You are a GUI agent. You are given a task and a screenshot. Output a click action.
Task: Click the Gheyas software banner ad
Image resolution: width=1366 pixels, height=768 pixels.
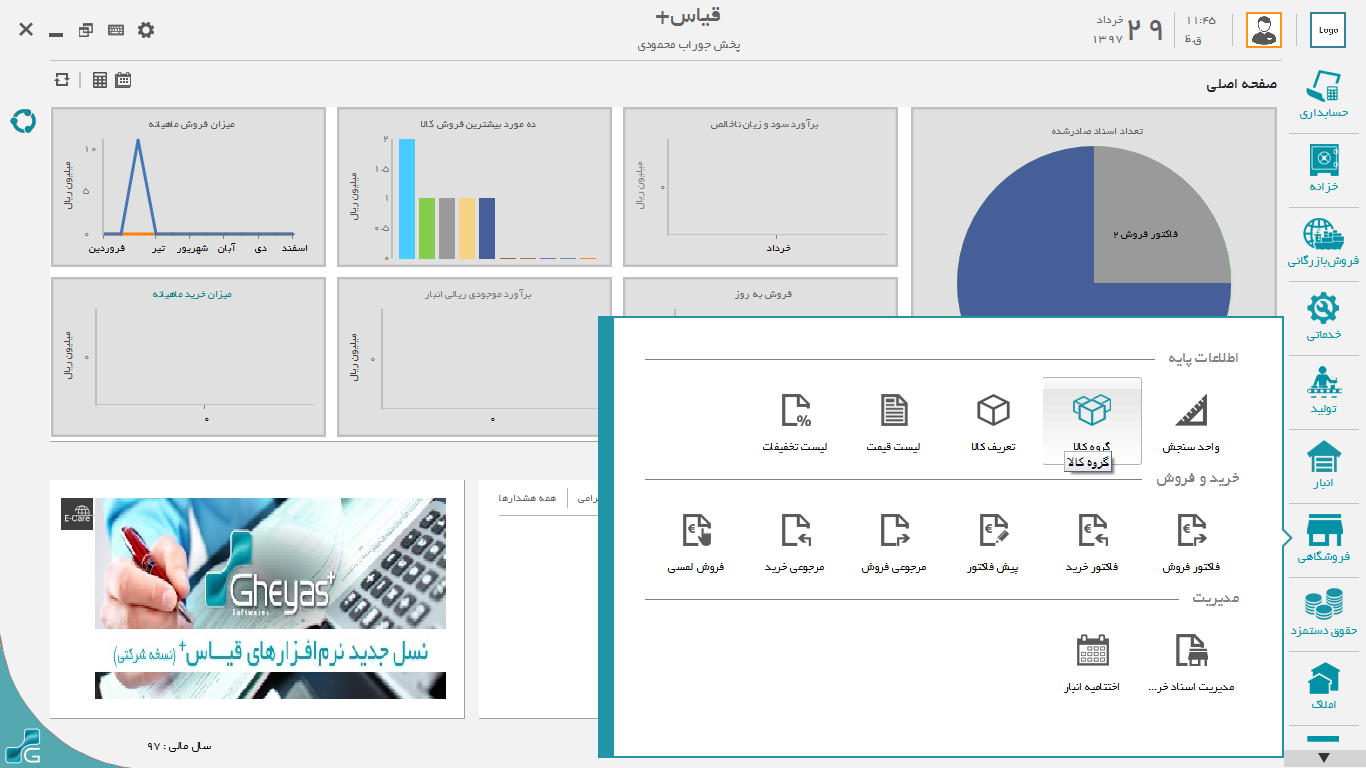[270, 598]
